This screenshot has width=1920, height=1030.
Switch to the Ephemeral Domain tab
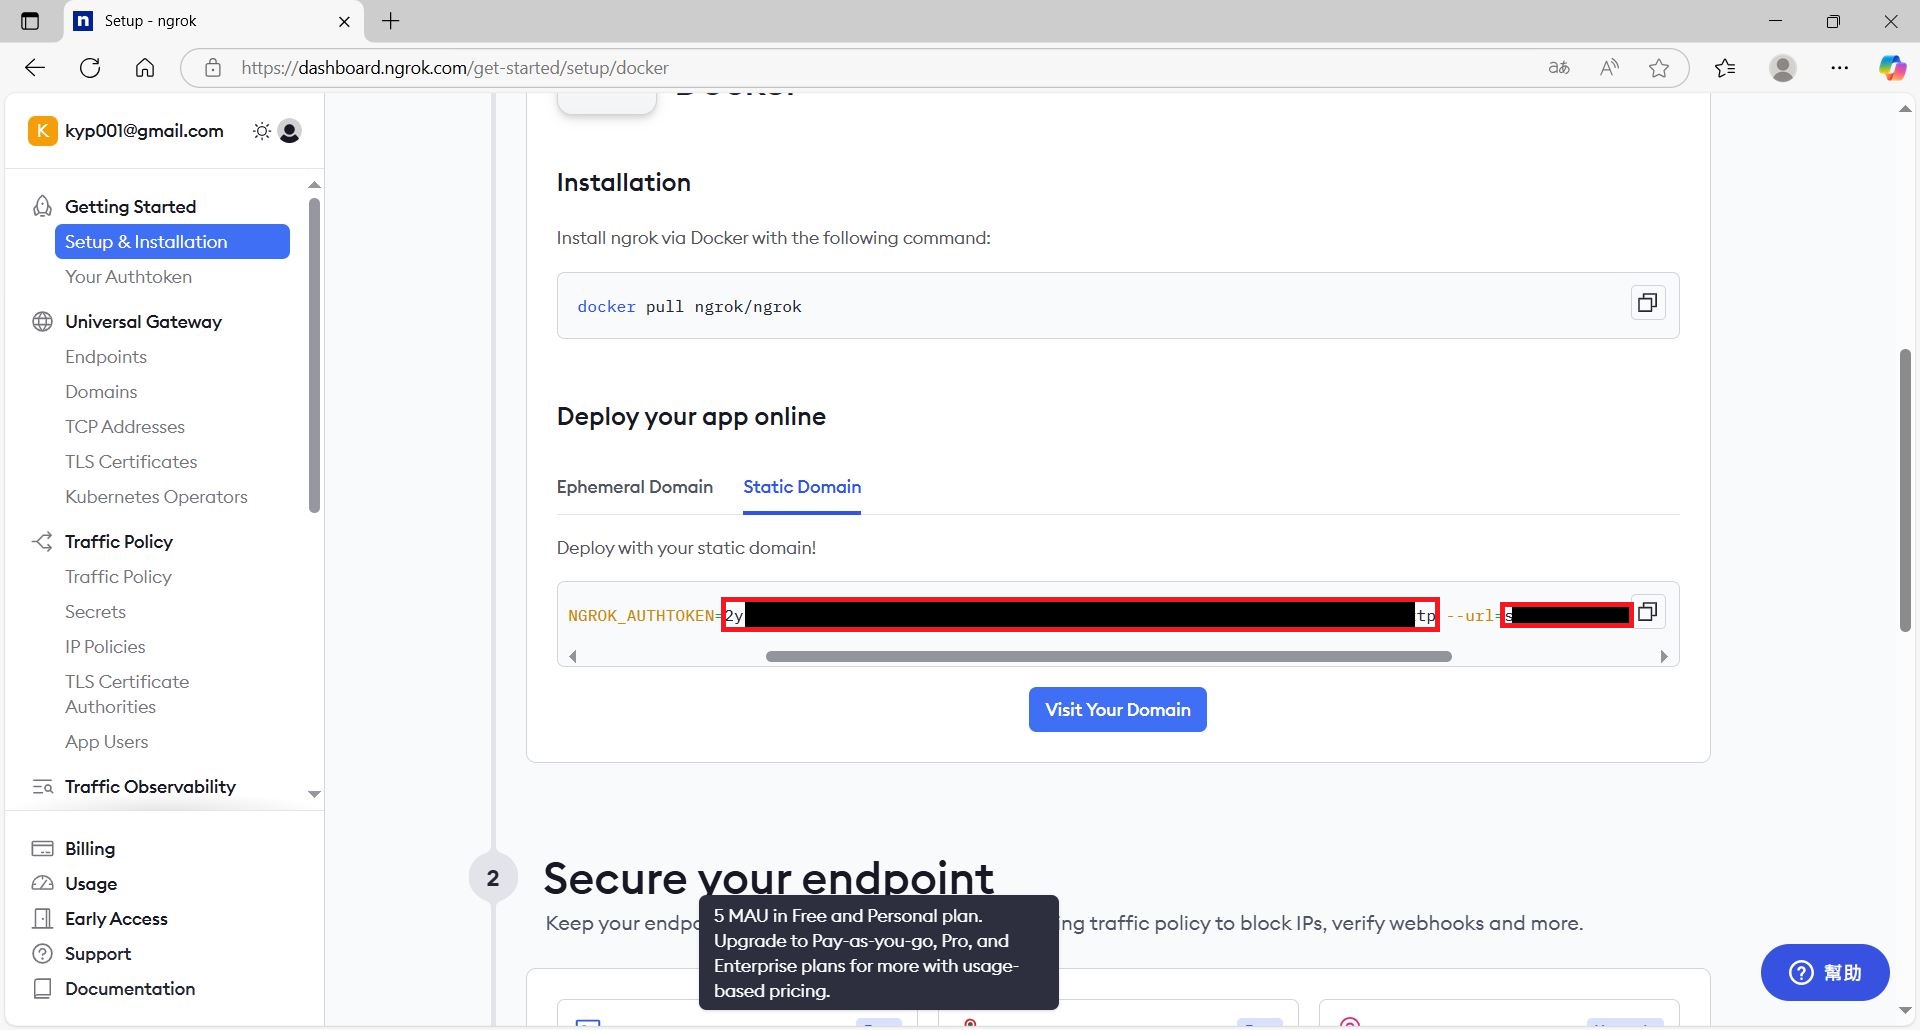tap(634, 487)
